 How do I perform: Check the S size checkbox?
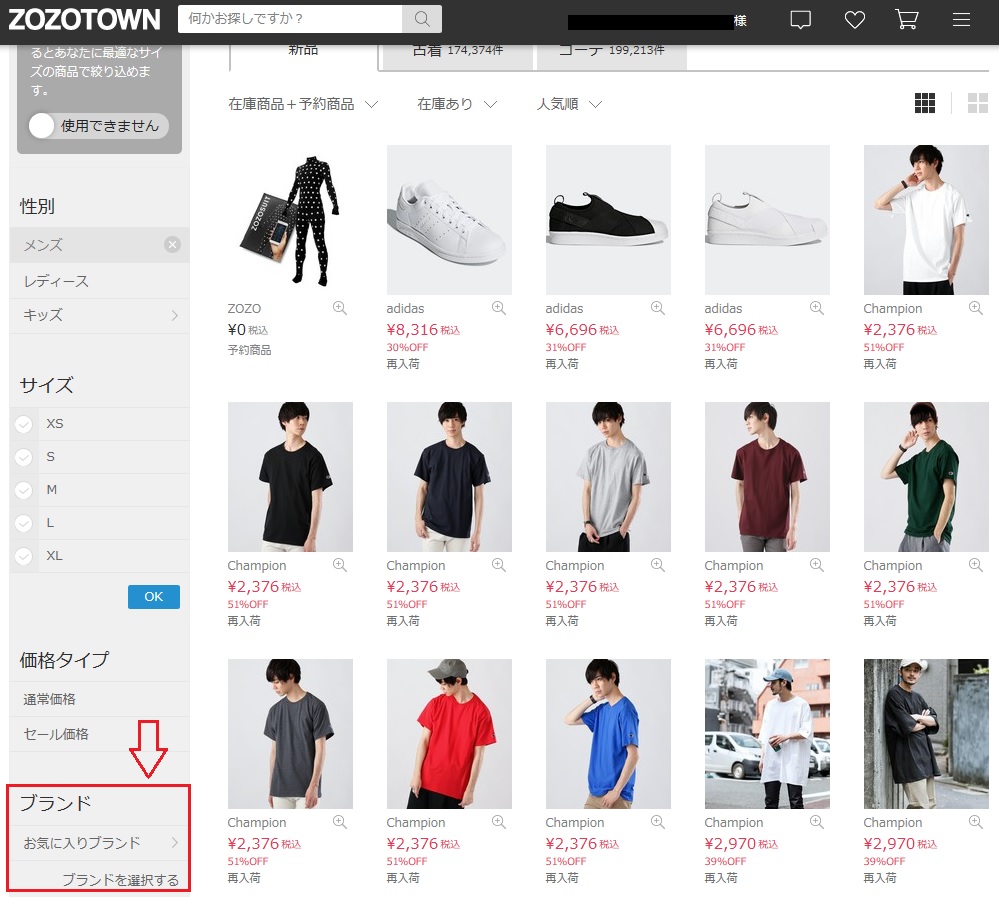point(24,457)
